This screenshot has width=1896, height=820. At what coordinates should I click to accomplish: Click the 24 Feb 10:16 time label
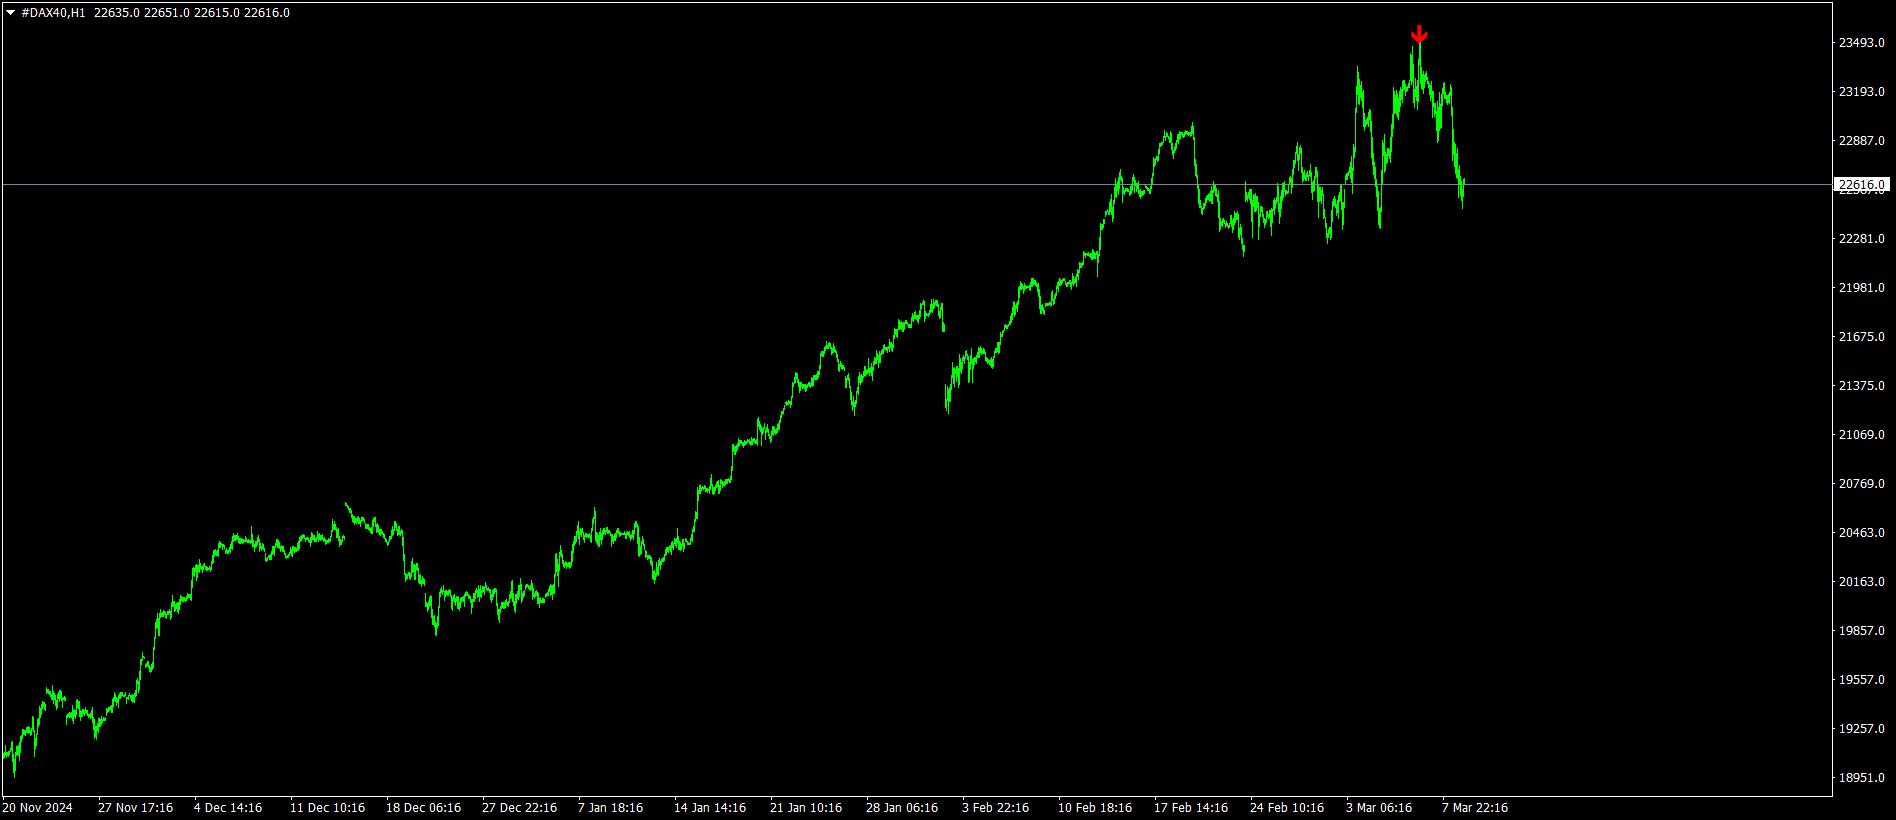click(1287, 808)
